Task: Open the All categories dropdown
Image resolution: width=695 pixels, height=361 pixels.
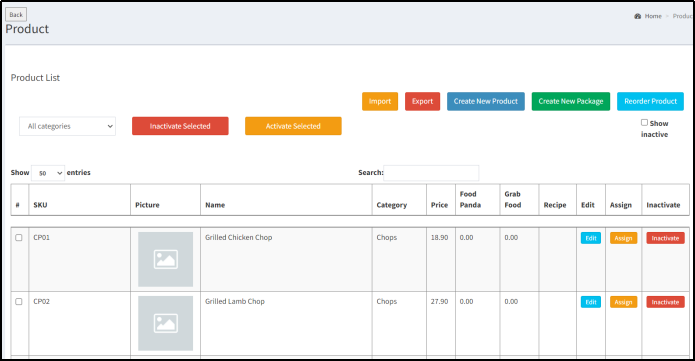Action: (67, 126)
